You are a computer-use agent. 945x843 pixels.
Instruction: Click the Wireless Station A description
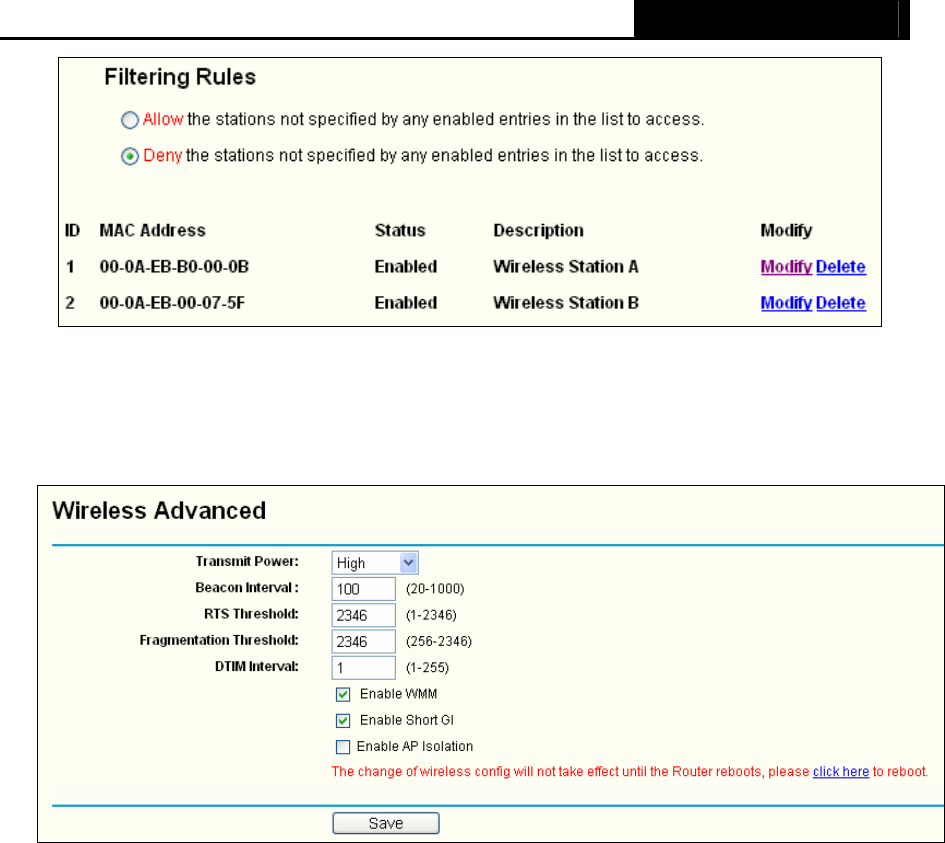point(566,266)
